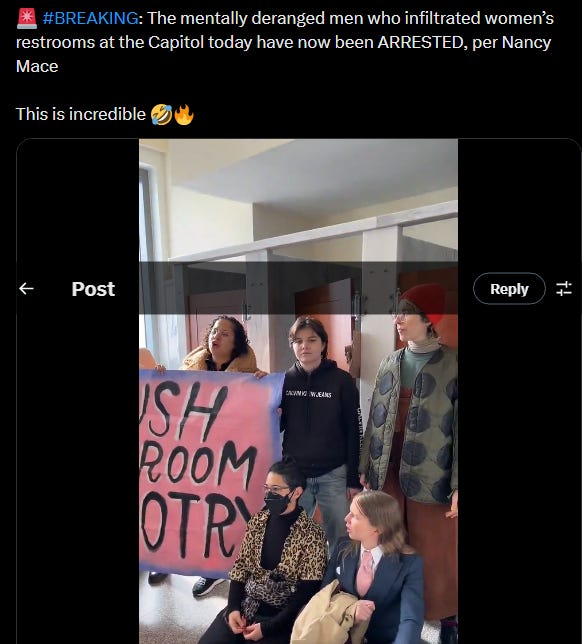582x644 pixels.
Task: Click the rolling laughing emoji
Action: pyautogui.click(x=161, y=114)
